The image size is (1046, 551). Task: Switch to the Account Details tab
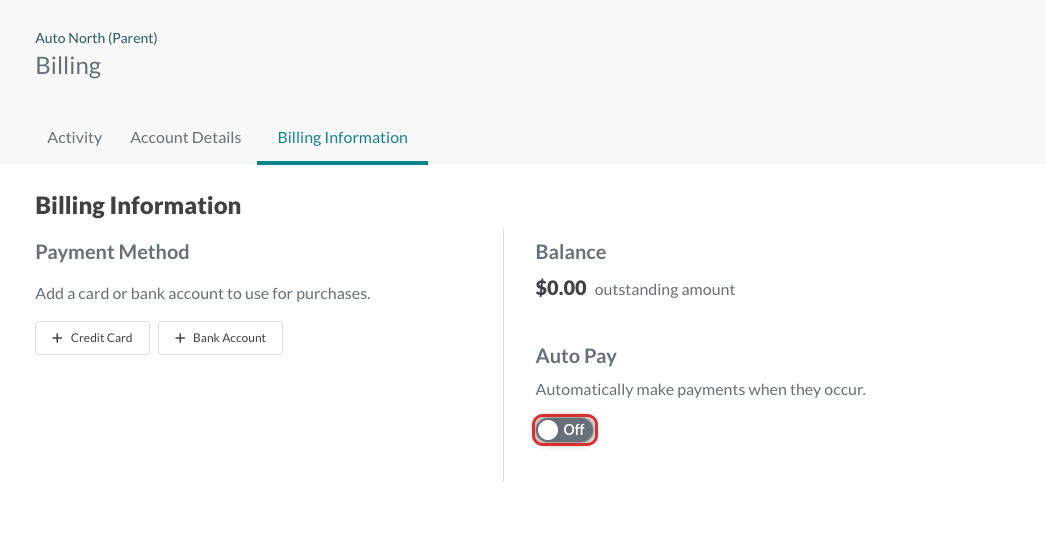185,137
